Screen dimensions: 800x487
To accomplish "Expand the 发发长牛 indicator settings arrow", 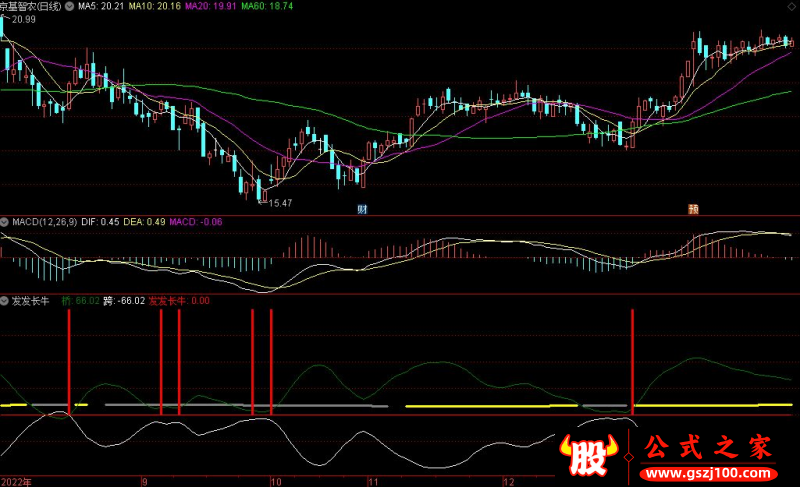I will (5, 300).
